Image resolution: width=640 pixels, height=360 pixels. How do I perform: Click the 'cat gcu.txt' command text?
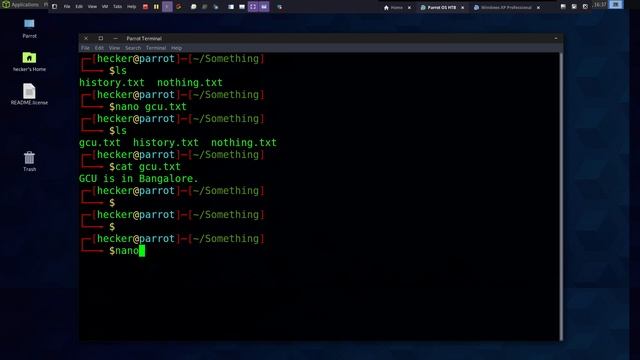[148, 167]
